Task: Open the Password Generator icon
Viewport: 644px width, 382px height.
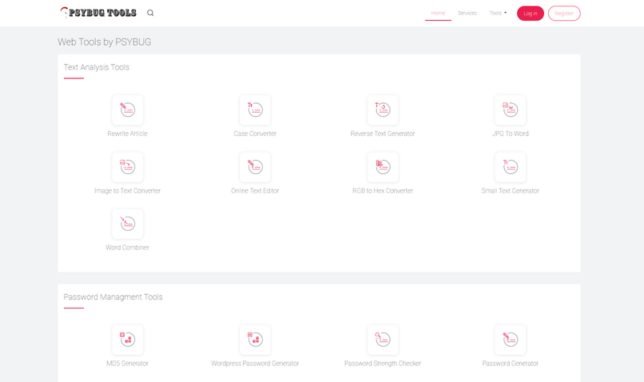Action: coord(511,340)
